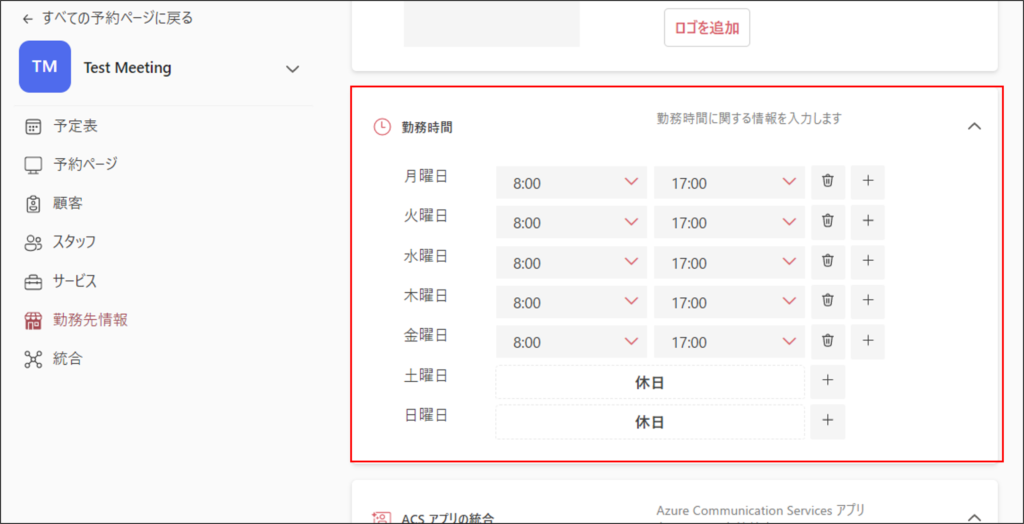Delete Friday (金曜日) hours with trash icon

(827, 342)
